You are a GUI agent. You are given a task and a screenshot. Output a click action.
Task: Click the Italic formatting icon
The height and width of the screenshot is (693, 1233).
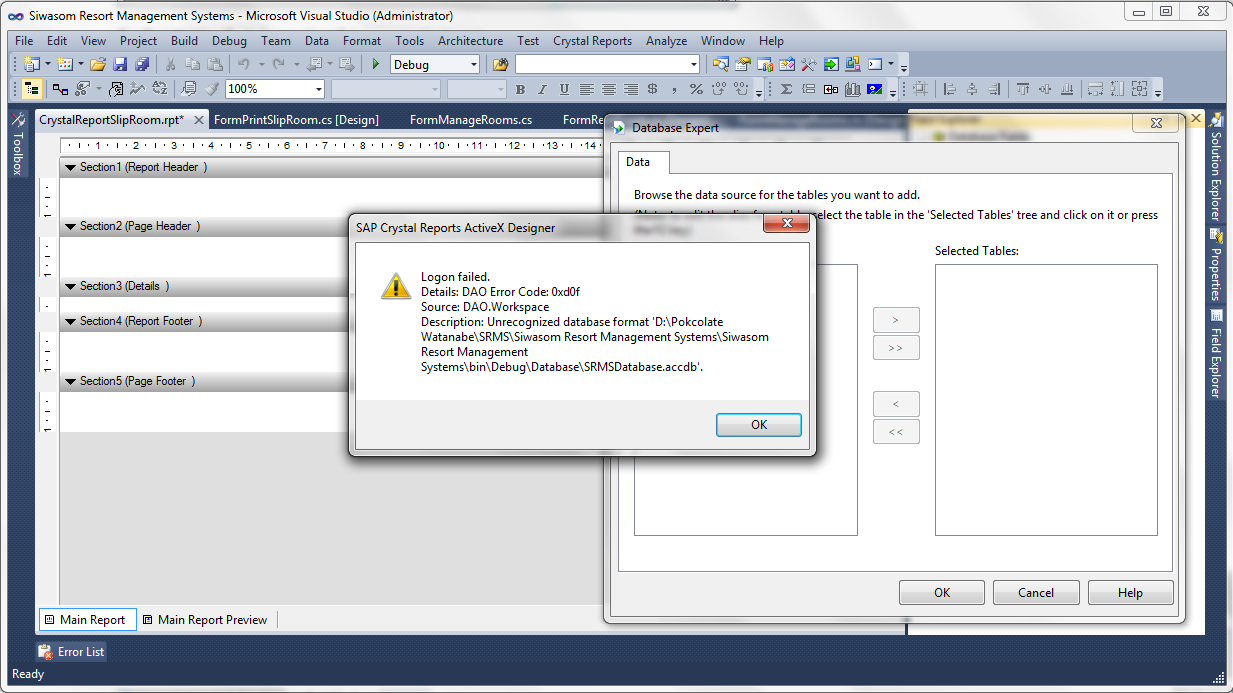pos(542,89)
